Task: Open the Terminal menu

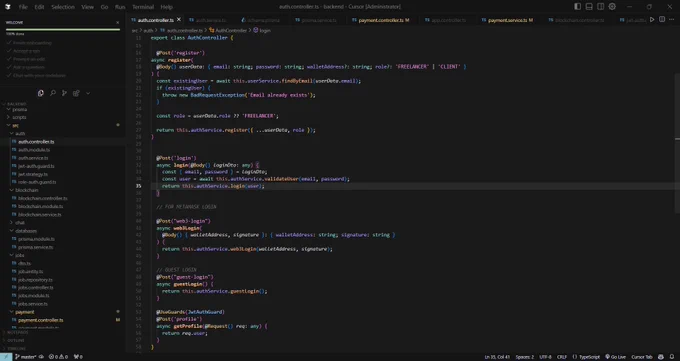Action: click(x=143, y=7)
